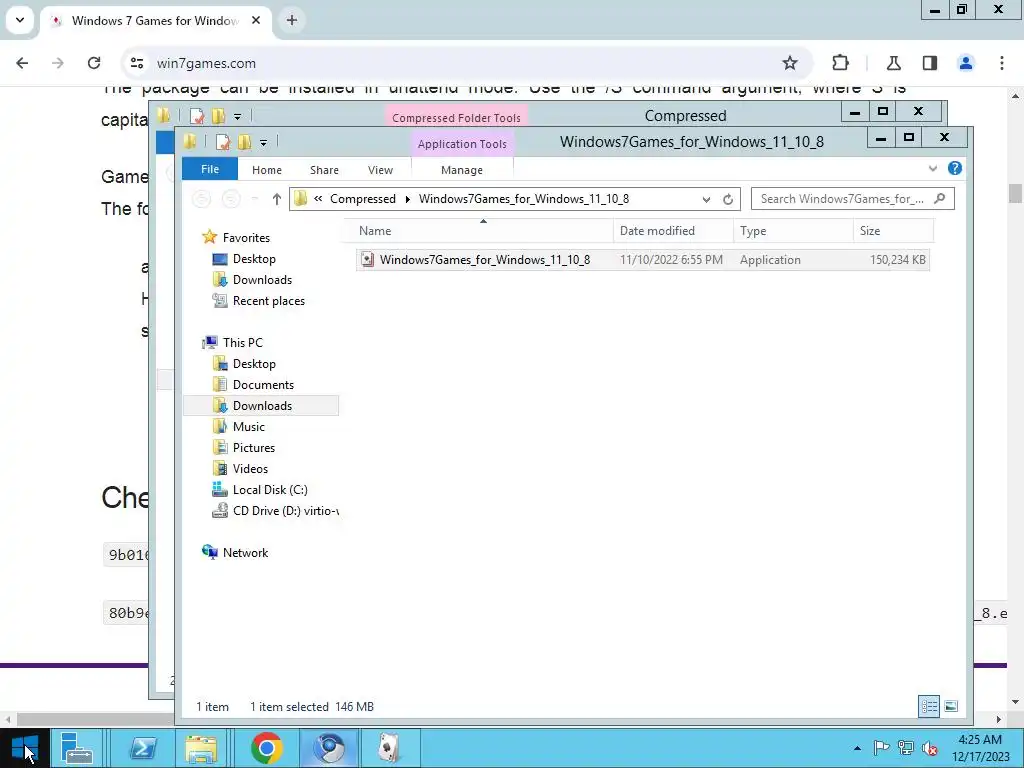Go up one folder level with Up arrow
Screen dimensions: 1024x768
click(x=276, y=199)
